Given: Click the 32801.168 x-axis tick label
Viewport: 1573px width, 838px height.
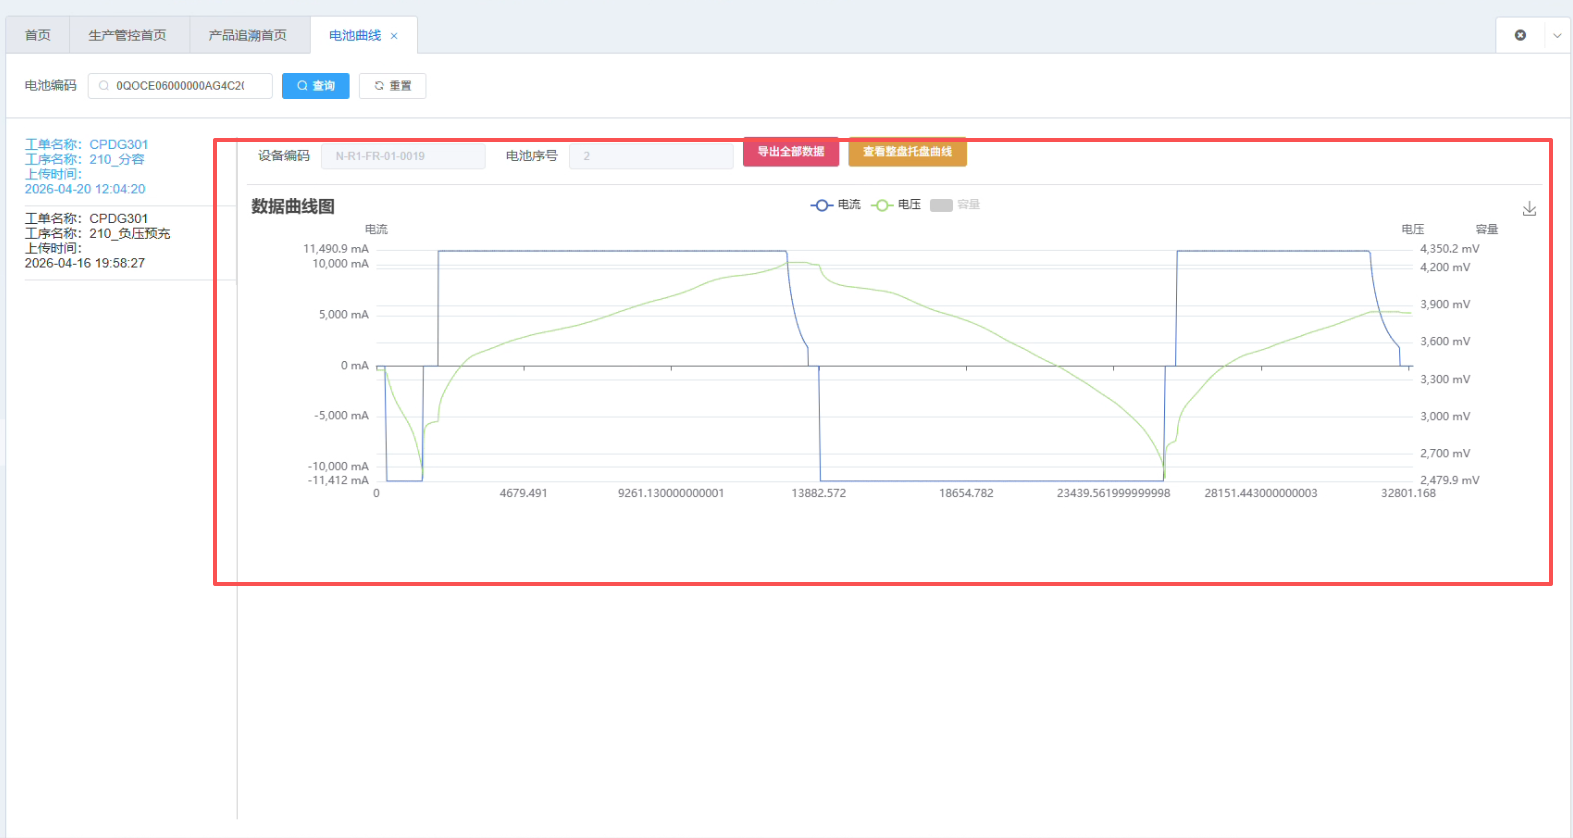Looking at the screenshot, I should pyautogui.click(x=1408, y=494).
